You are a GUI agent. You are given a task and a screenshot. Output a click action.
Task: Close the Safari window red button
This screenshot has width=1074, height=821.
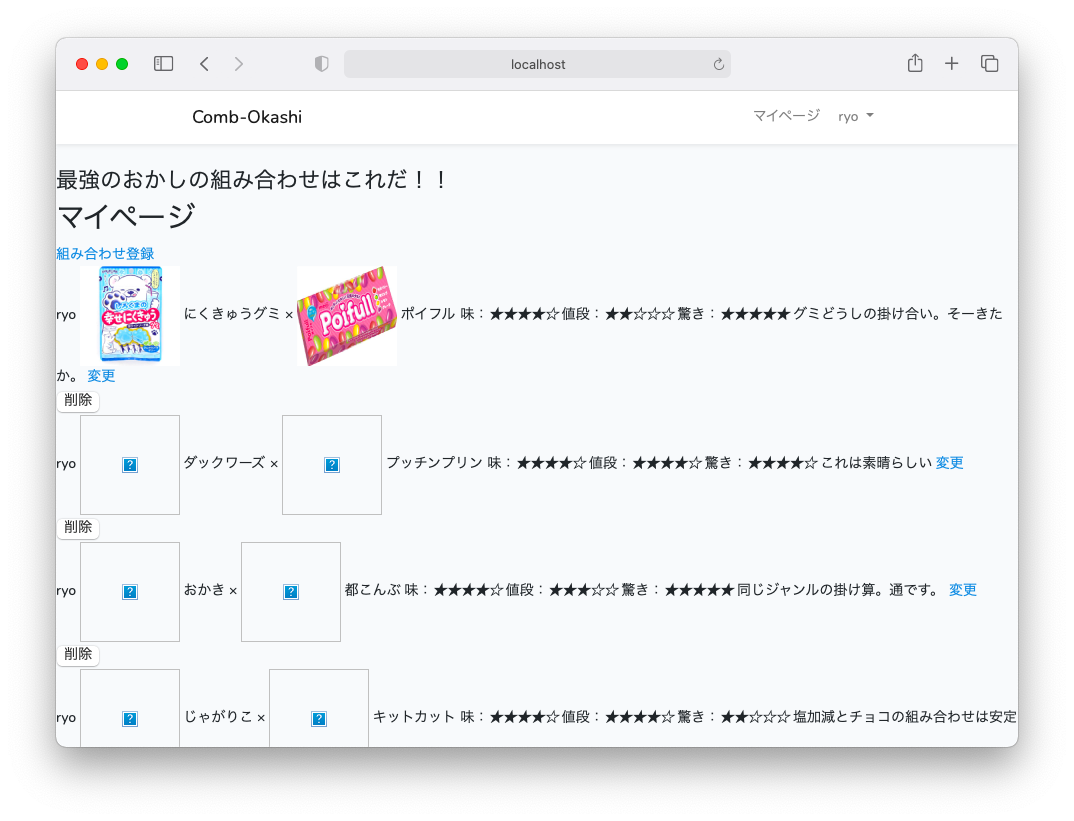[x=82, y=64]
